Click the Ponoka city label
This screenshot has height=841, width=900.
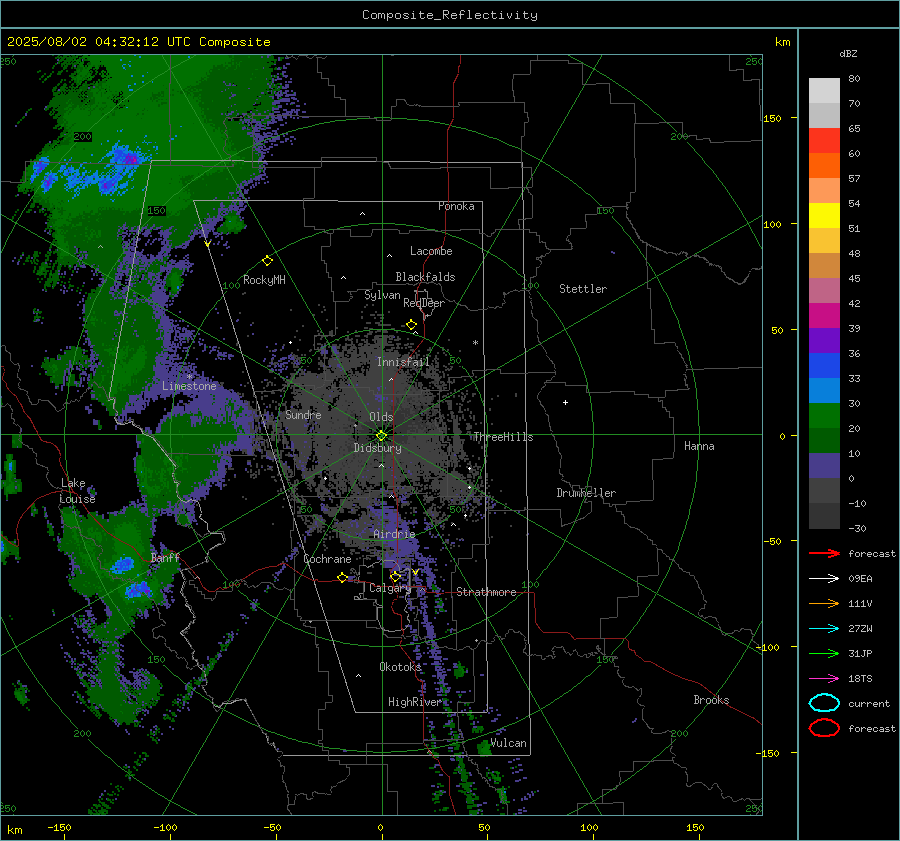[x=456, y=206]
